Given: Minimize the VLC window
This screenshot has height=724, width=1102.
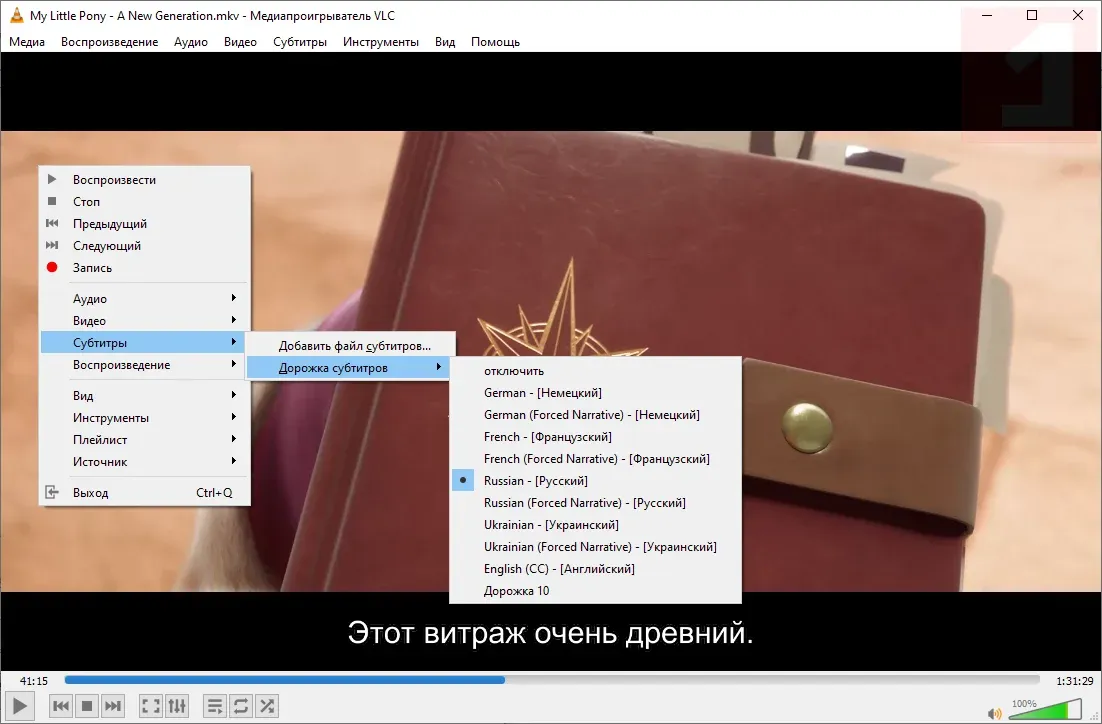Looking at the screenshot, I should click(987, 15).
